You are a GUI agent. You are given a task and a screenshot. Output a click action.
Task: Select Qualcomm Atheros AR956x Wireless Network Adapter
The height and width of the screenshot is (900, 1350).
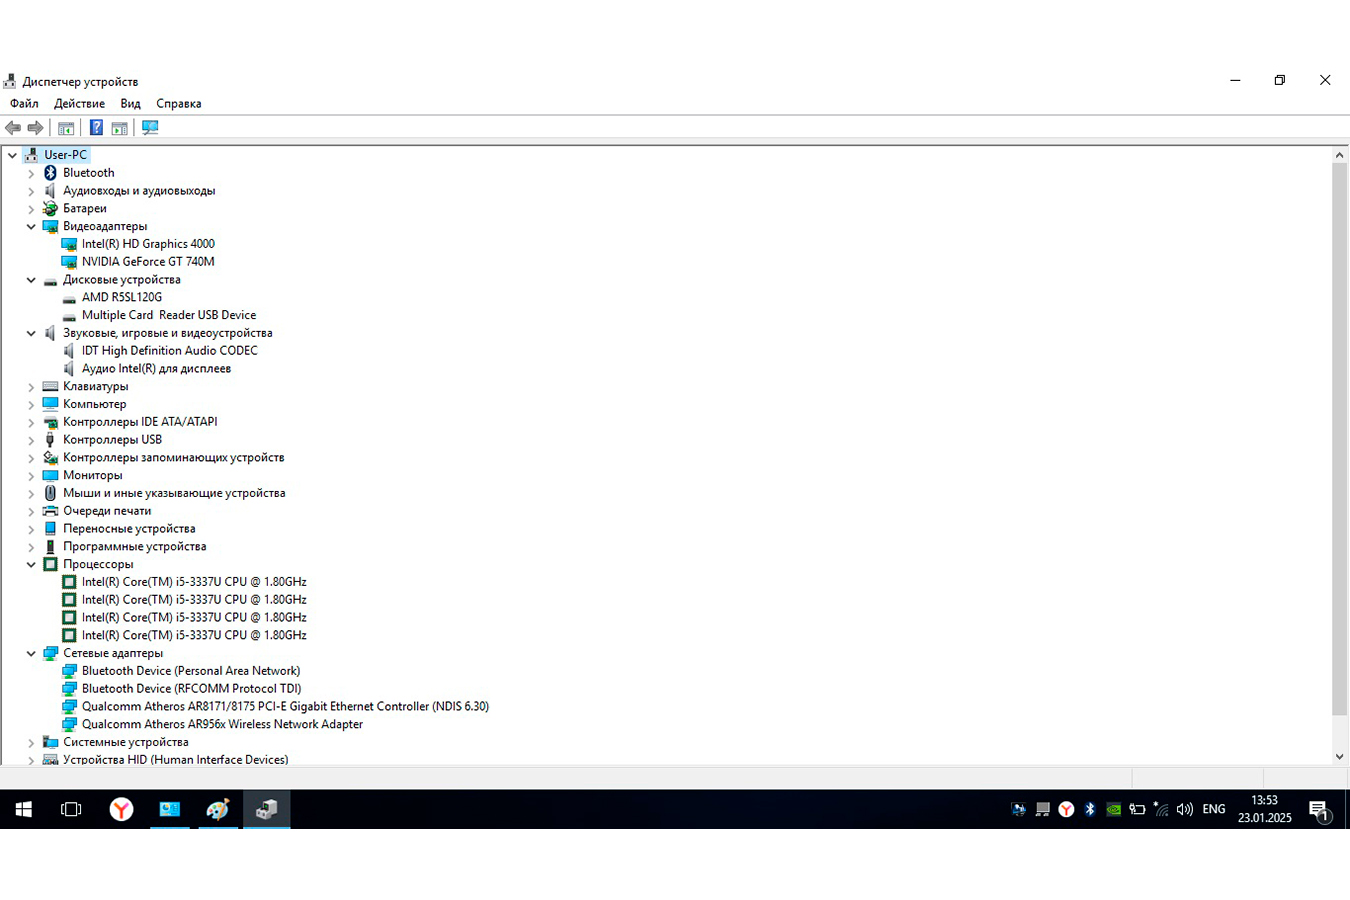coord(222,725)
